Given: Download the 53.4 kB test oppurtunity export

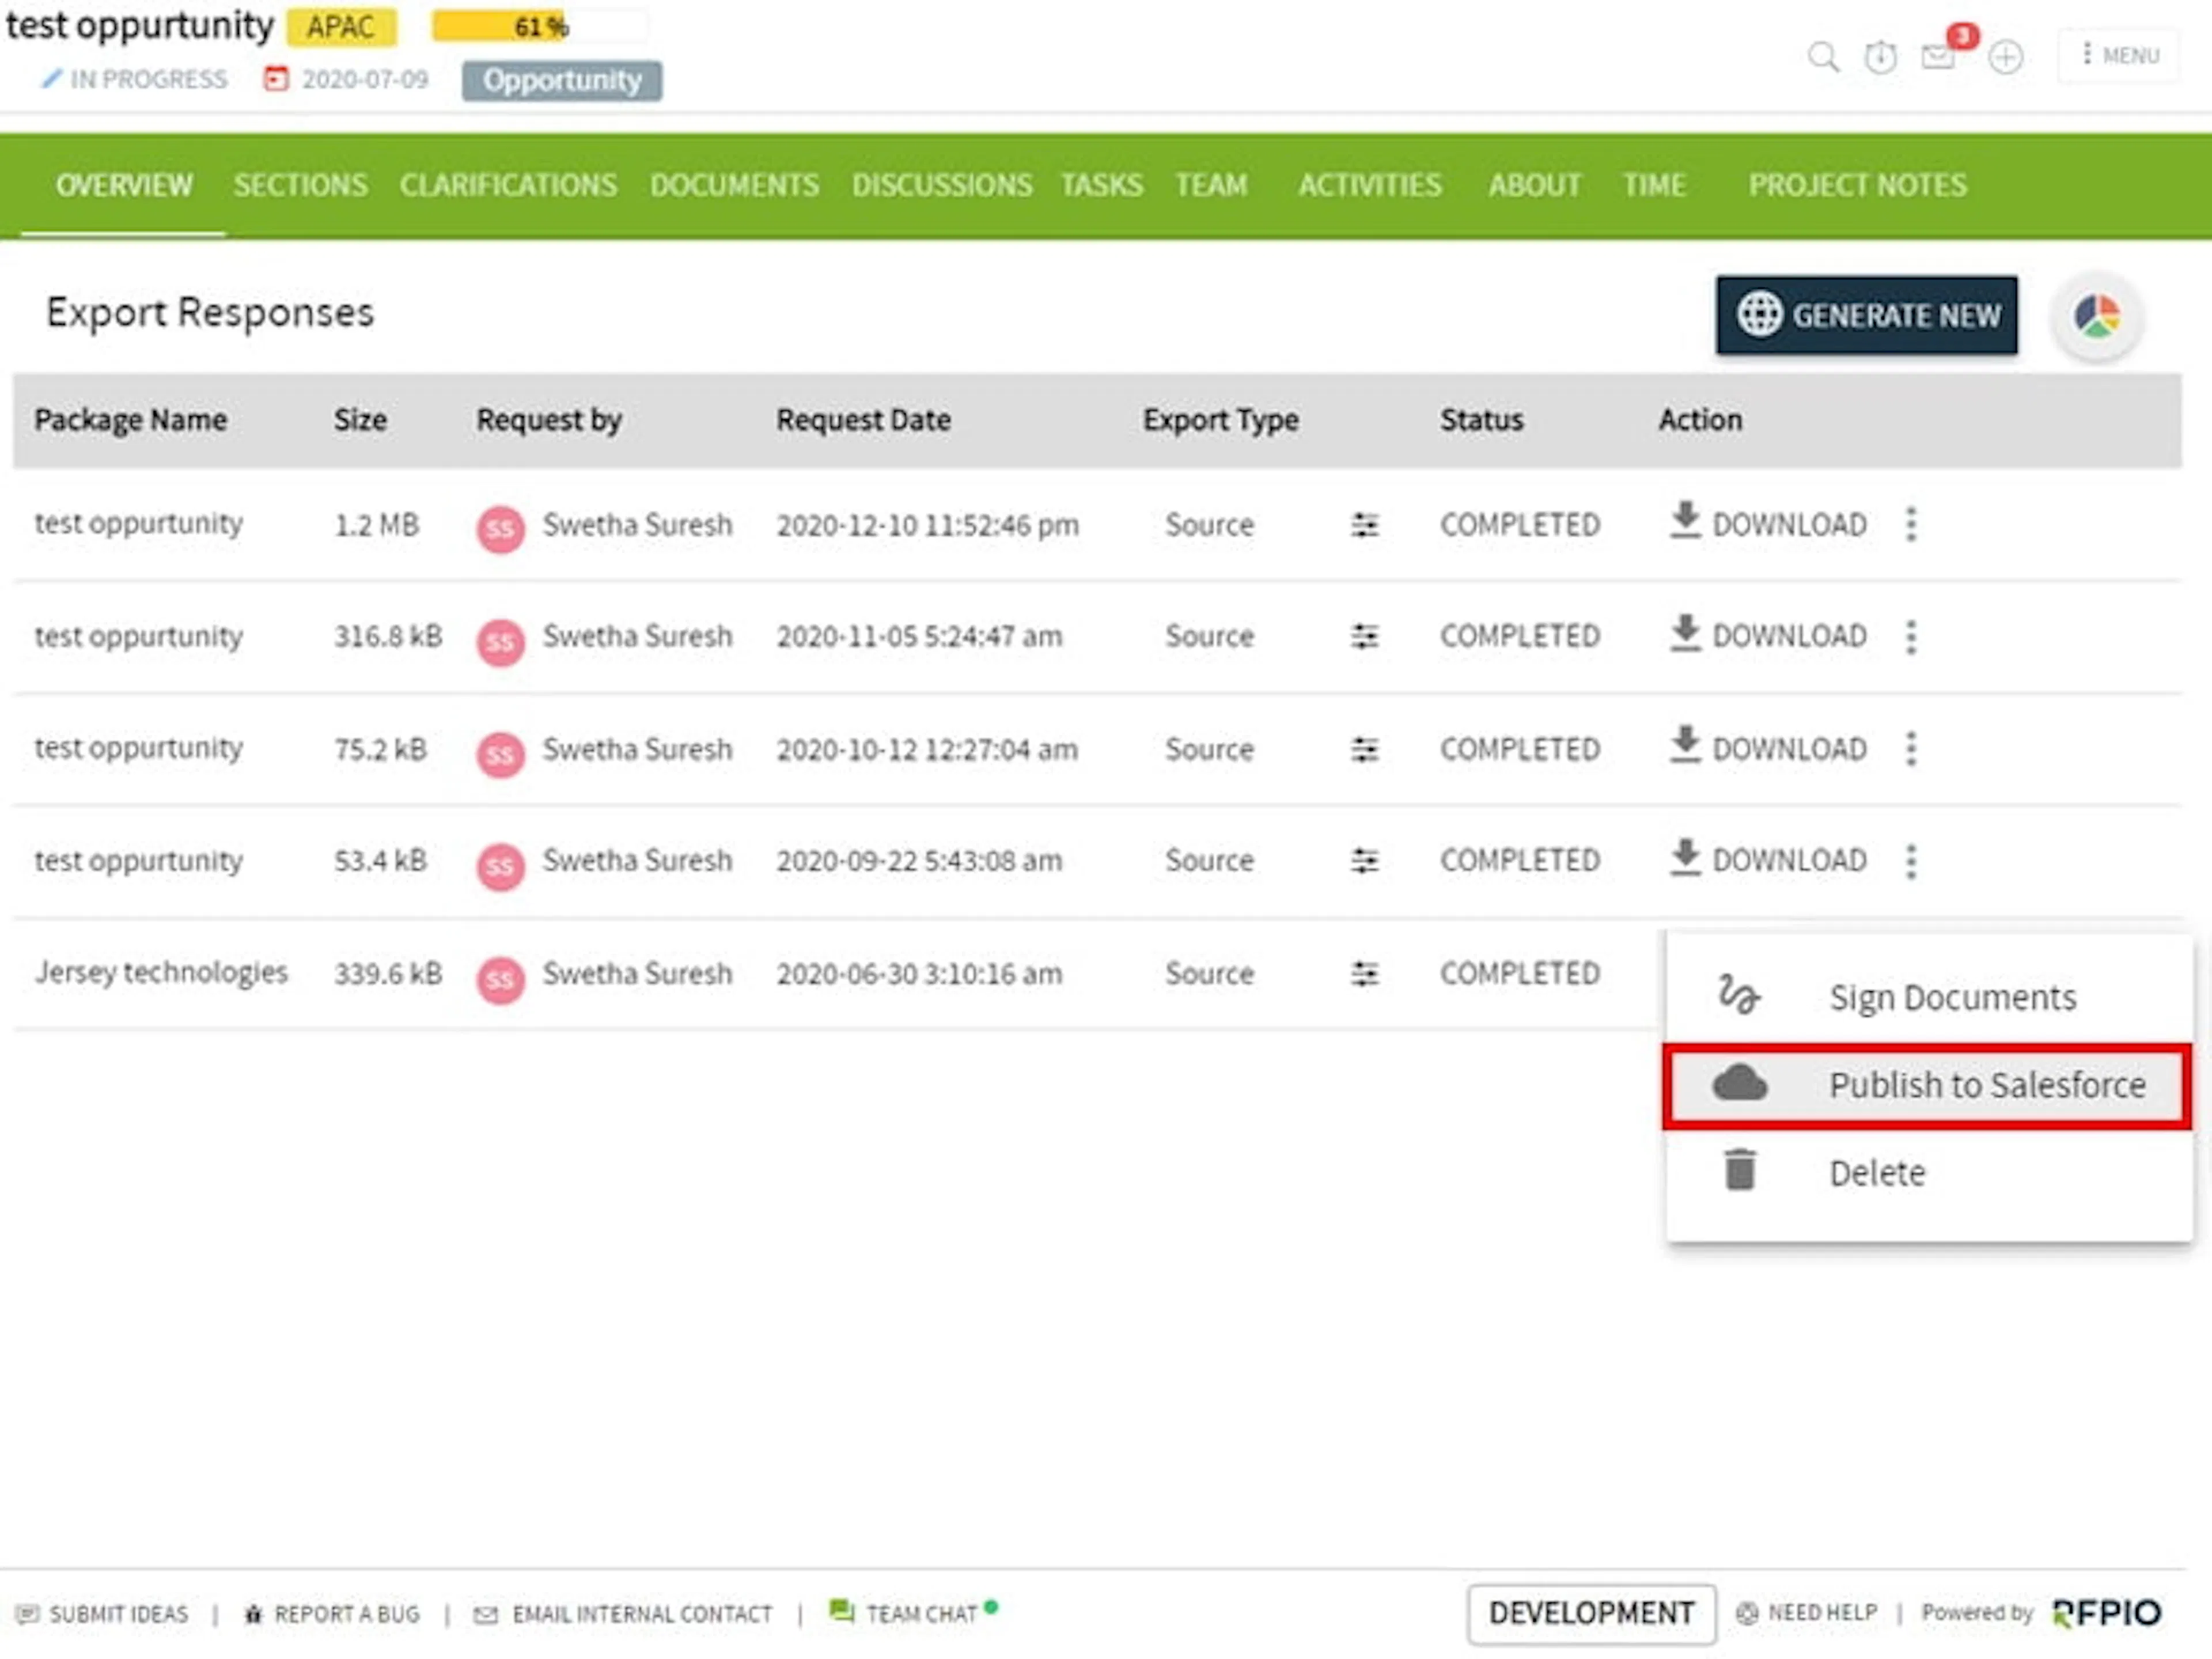Looking at the screenshot, I should tap(1767, 859).
